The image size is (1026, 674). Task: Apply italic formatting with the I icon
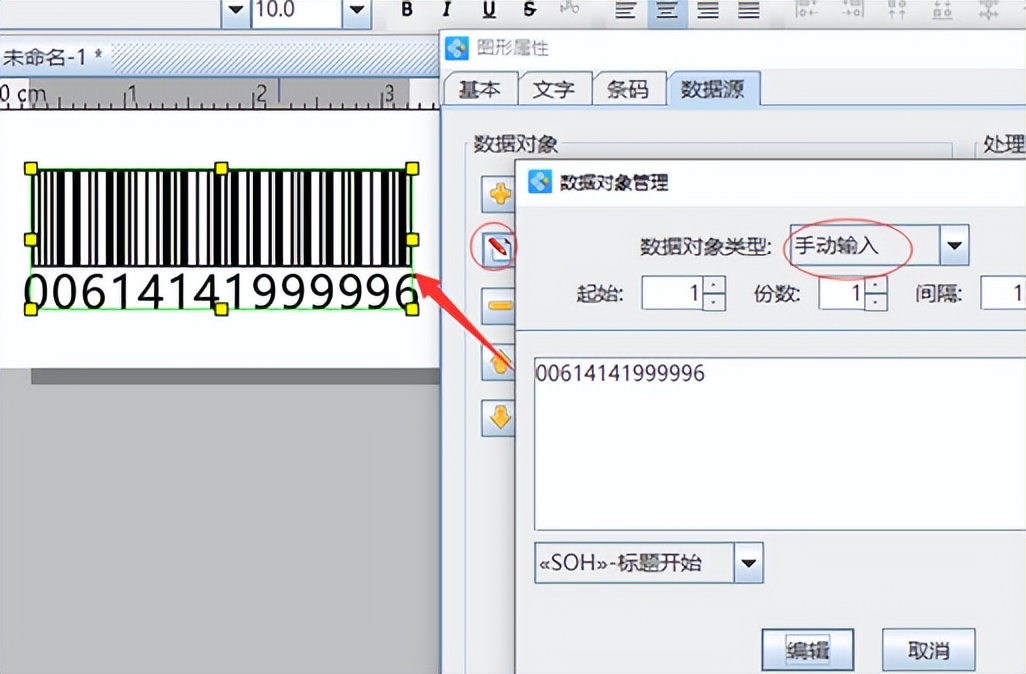446,10
